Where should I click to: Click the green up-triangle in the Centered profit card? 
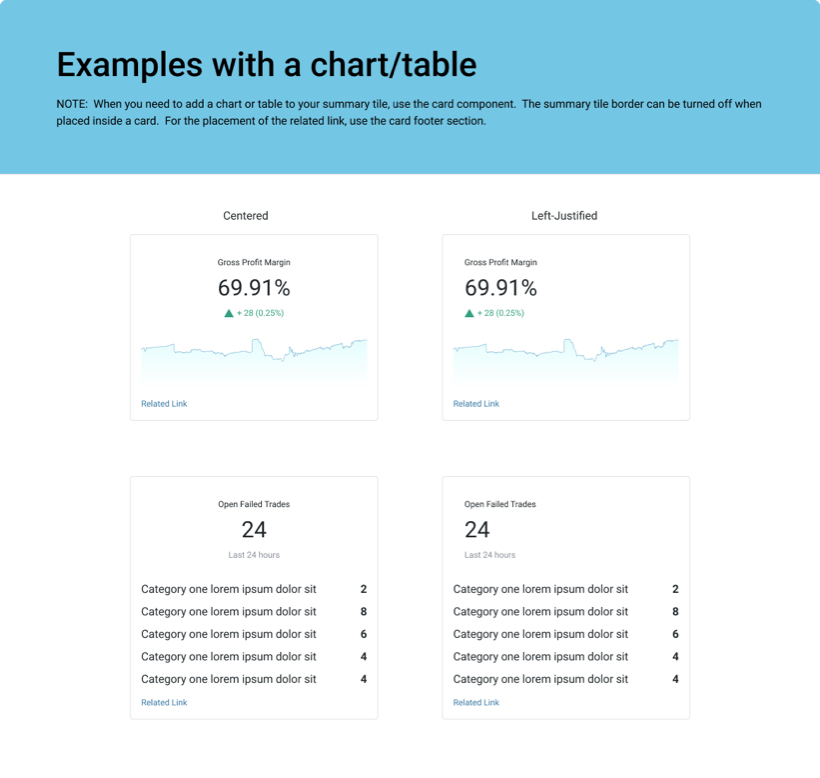[229, 313]
